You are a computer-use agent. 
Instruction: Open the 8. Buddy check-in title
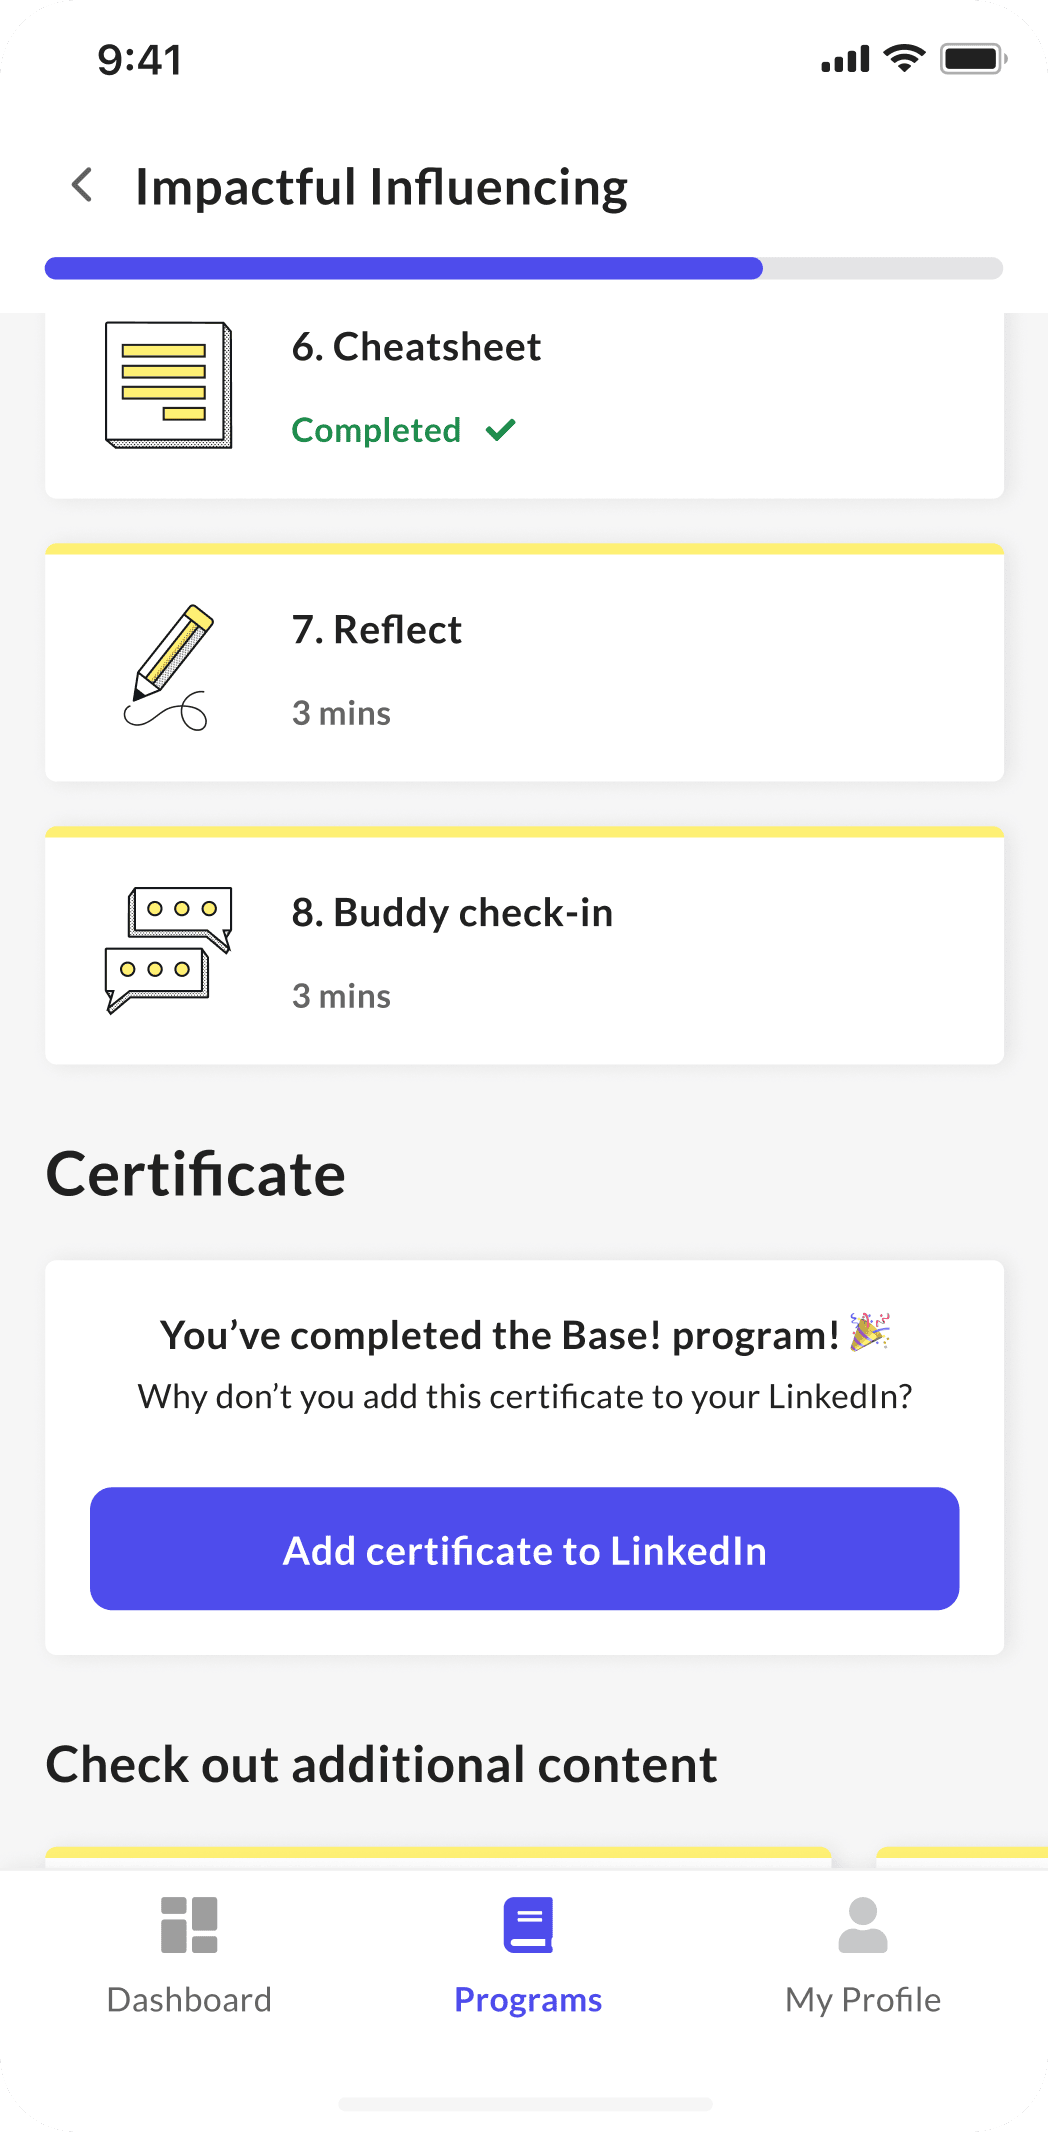click(452, 913)
